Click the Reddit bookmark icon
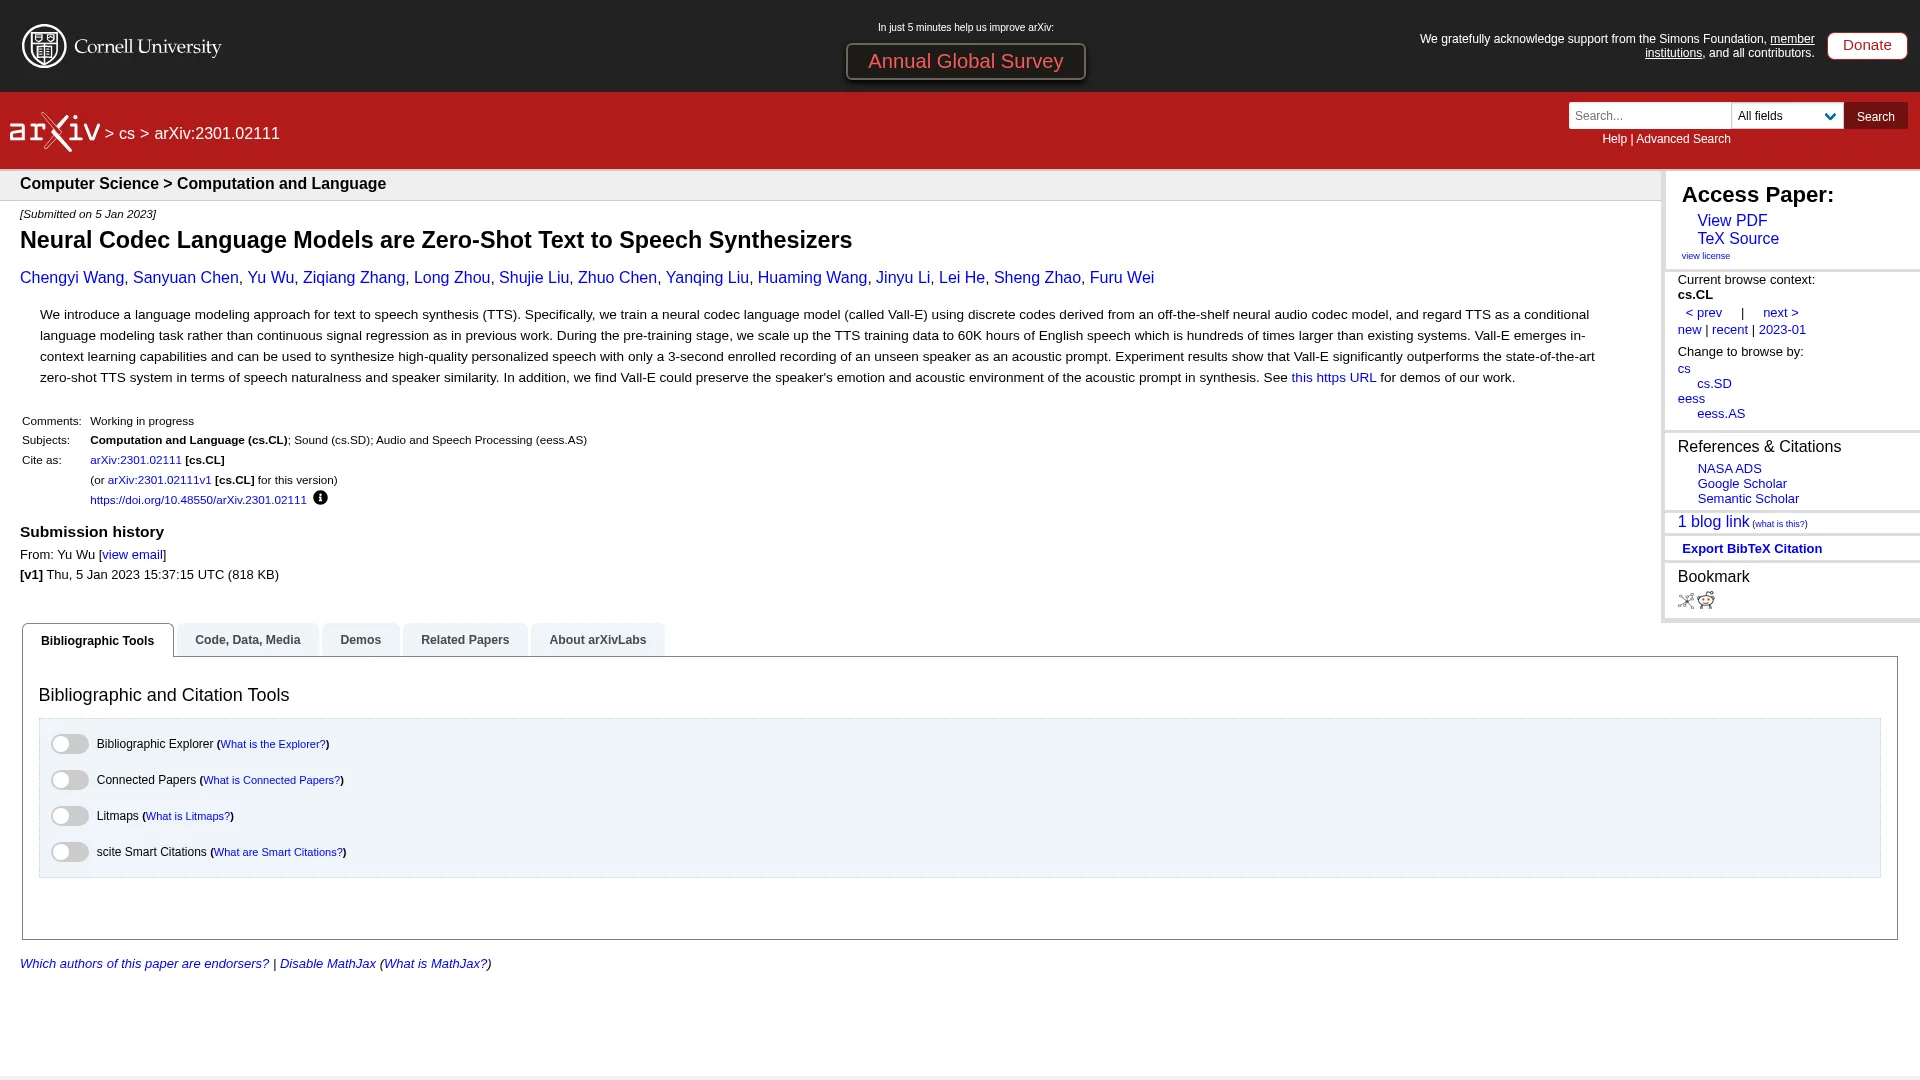The width and height of the screenshot is (1920, 1080). (x=1706, y=600)
